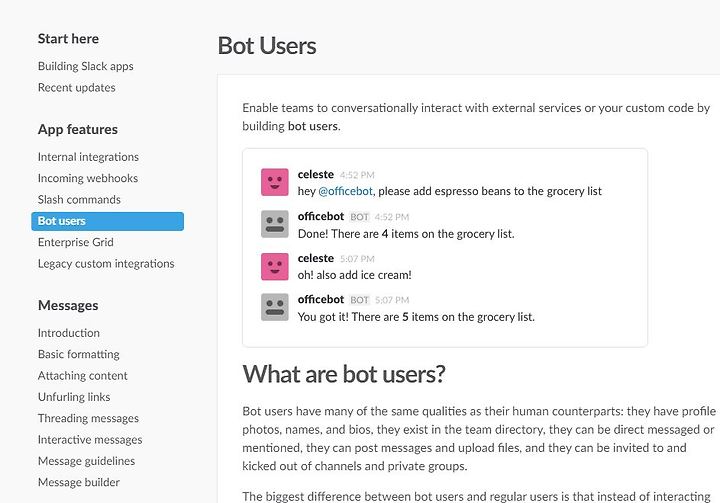Open Message builder link
The image size is (720, 503).
(x=79, y=482)
